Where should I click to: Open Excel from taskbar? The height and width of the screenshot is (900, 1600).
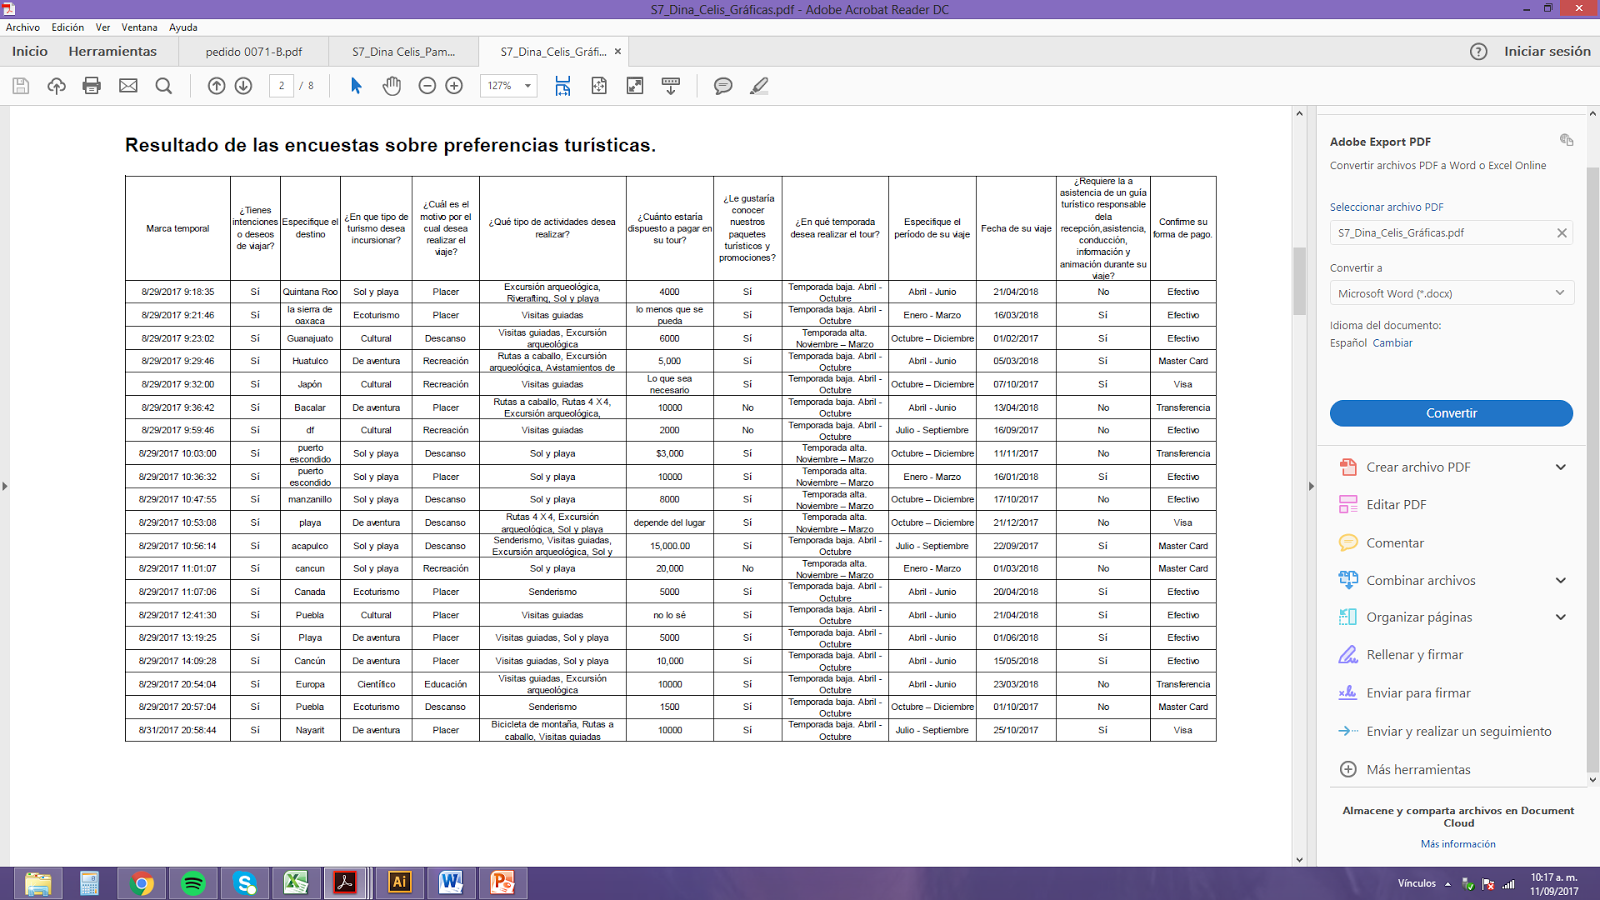click(x=296, y=883)
